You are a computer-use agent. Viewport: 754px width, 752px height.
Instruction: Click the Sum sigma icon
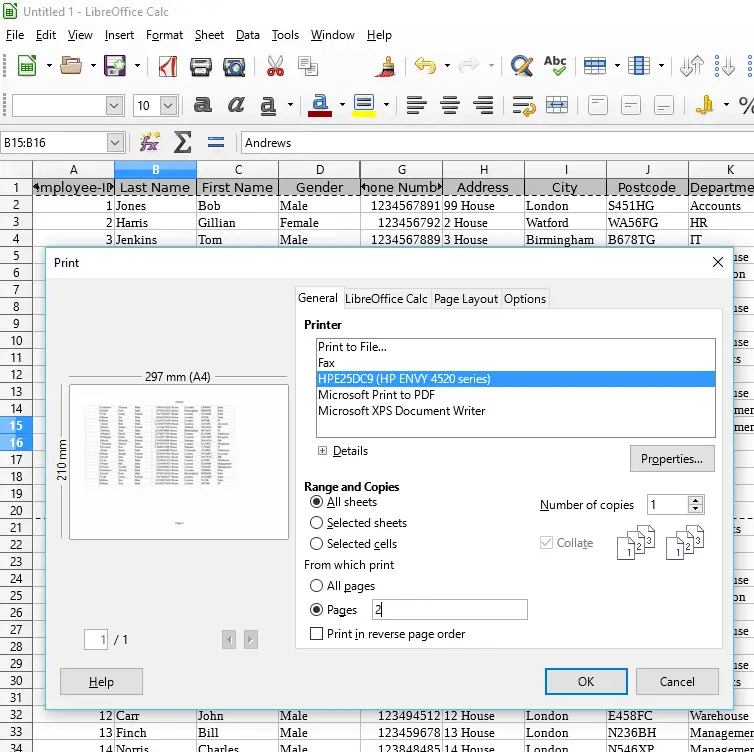[183, 142]
